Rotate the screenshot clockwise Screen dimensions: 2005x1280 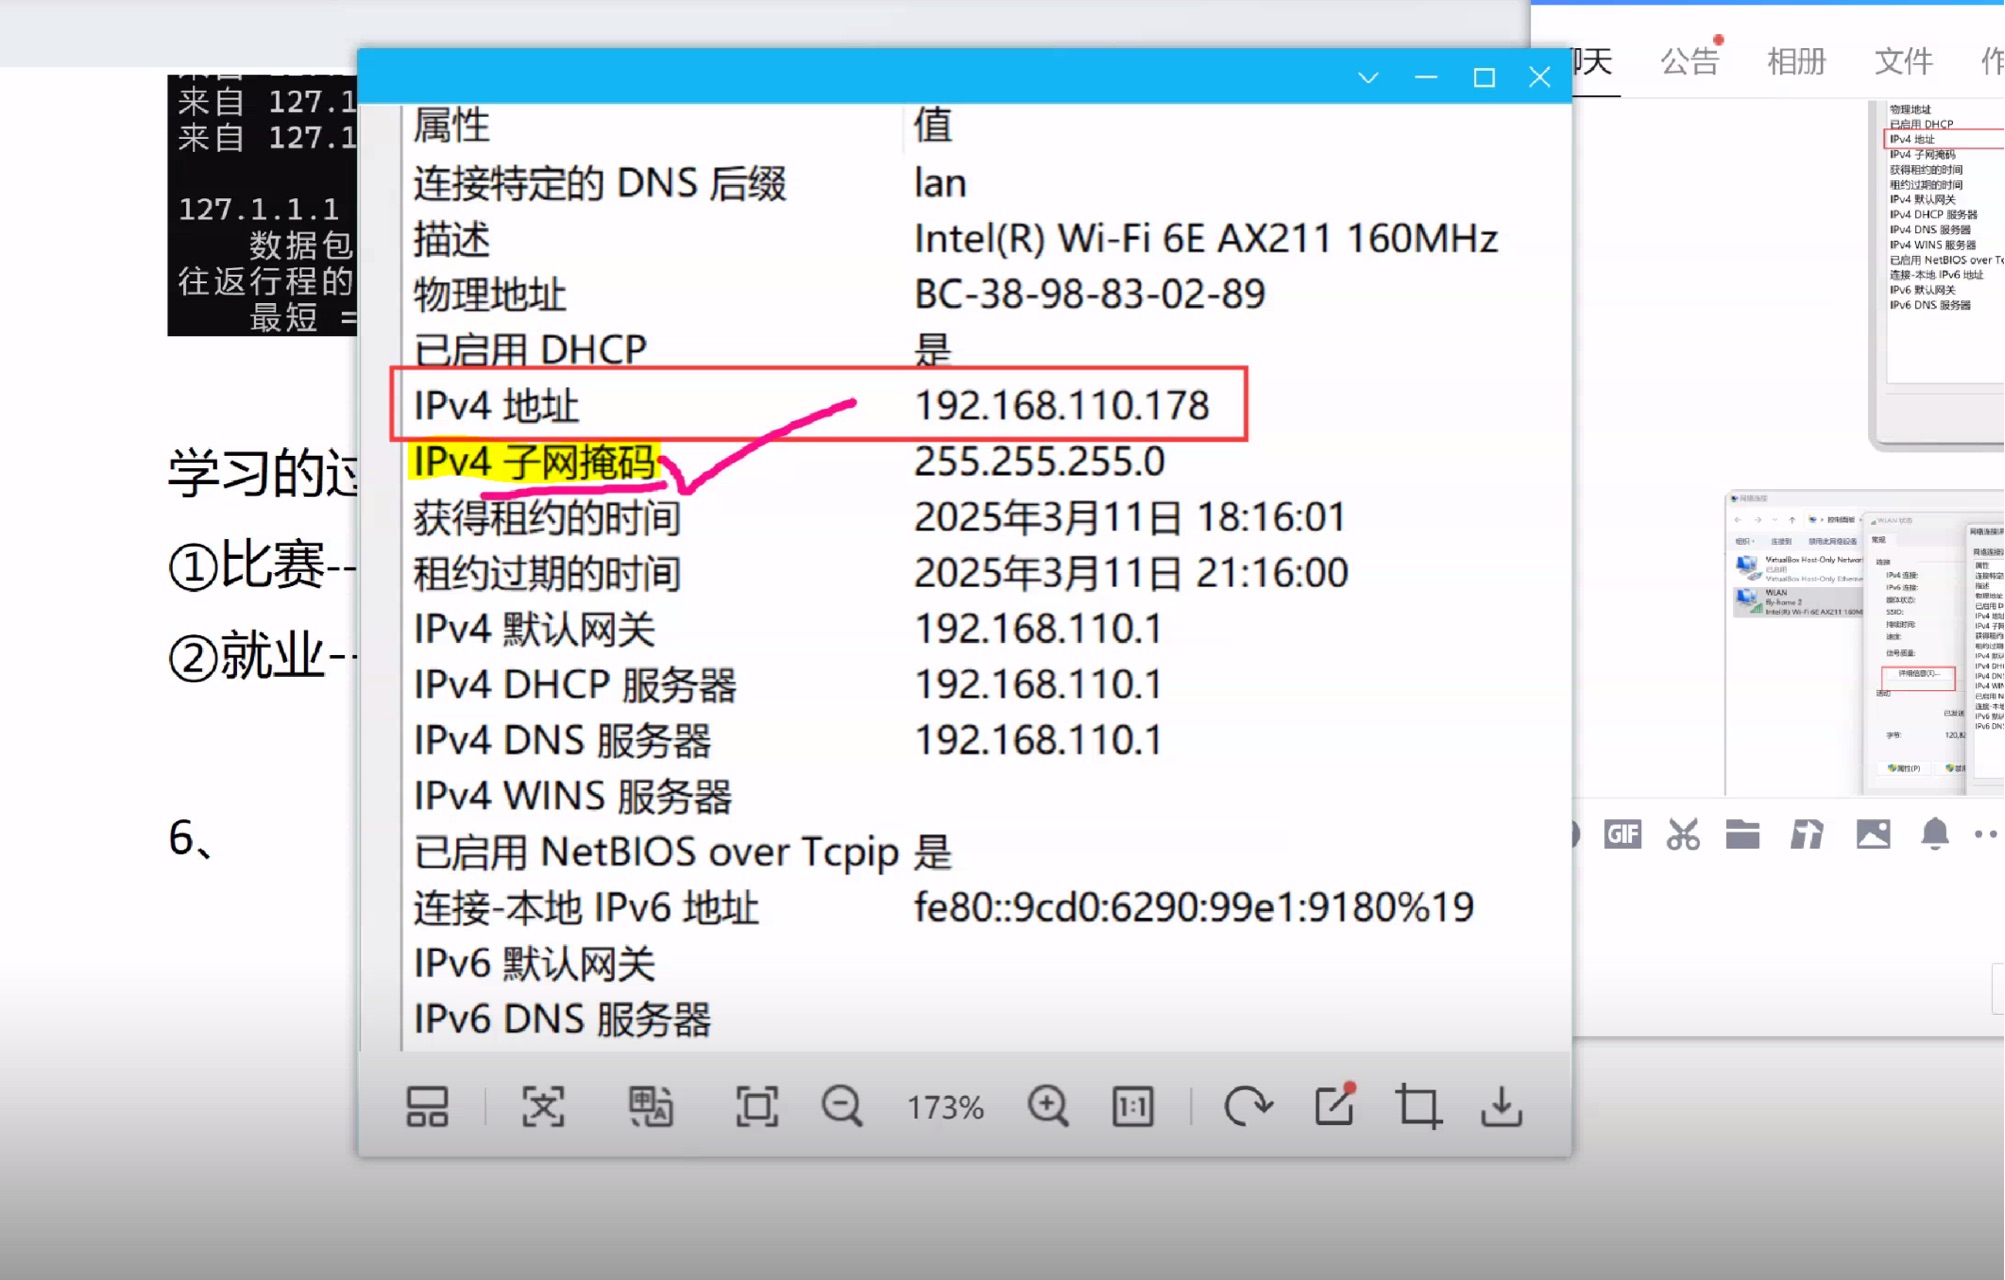tap(1250, 1107)
